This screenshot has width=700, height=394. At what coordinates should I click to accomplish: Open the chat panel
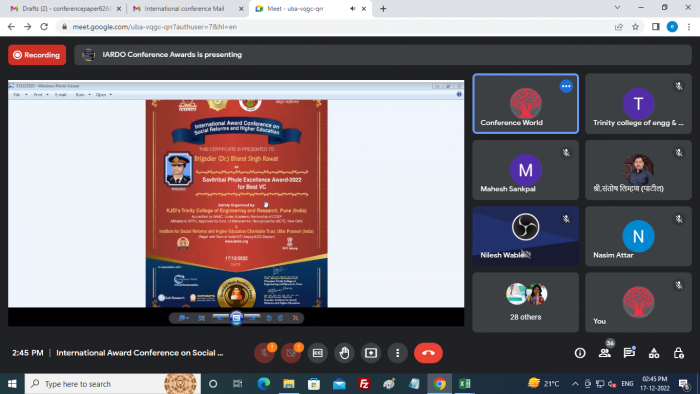(629, 353)
